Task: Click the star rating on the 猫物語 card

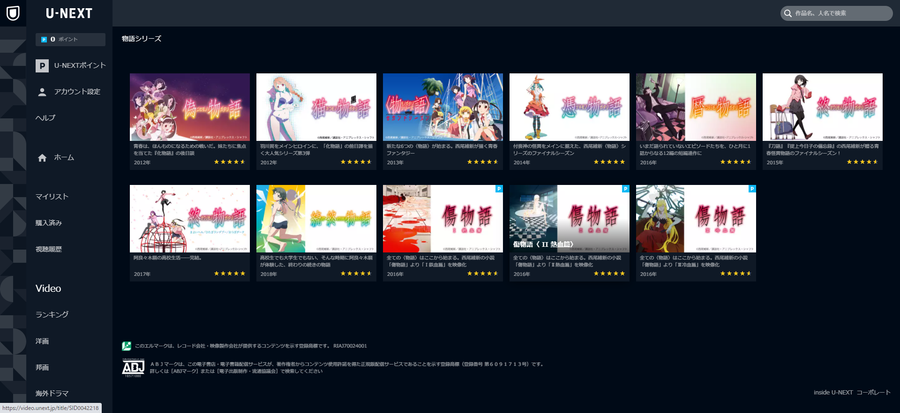Action: [356, 162]
